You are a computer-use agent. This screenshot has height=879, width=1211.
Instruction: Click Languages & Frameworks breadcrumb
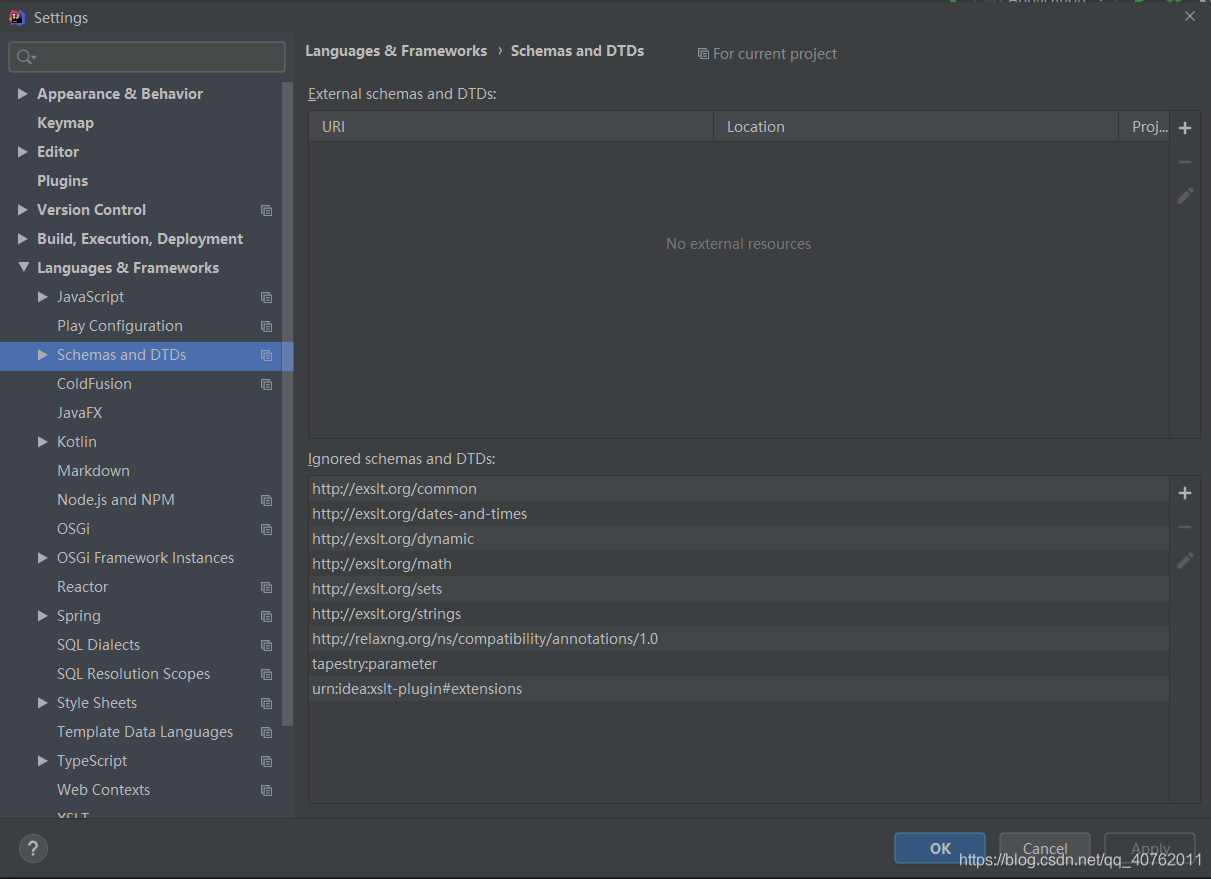pos(396,51)
